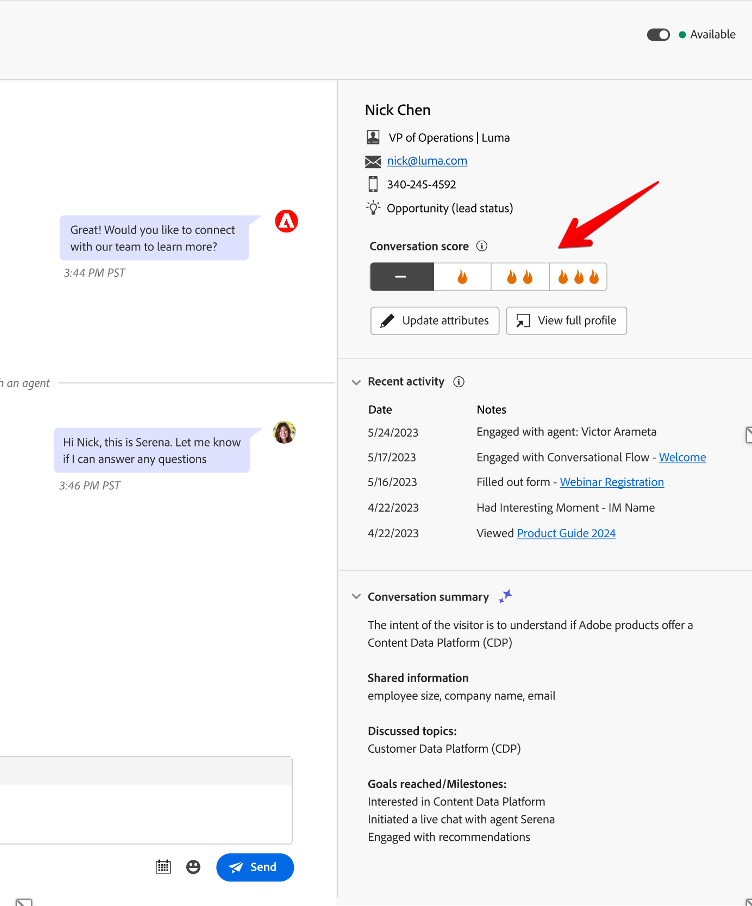Set conversation score to three flames
Screen dimensions: 752x906
point(578,277)
